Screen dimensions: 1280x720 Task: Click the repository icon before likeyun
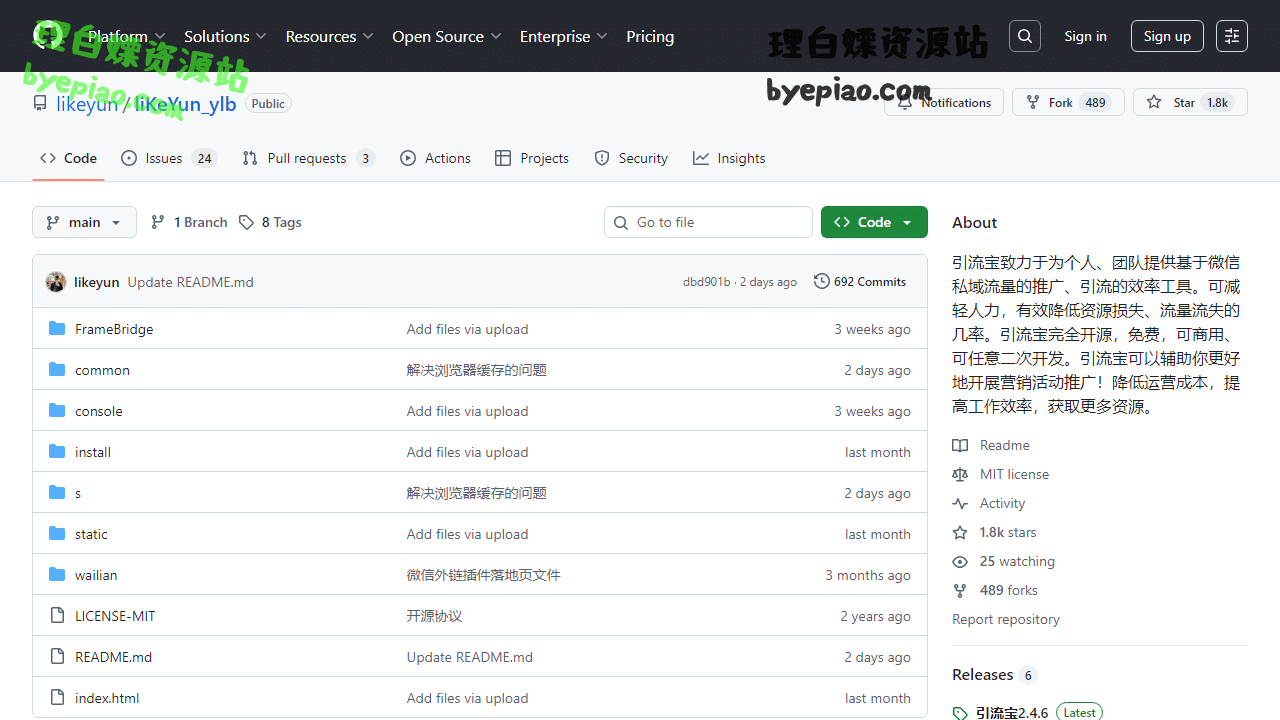pos(40,103)
